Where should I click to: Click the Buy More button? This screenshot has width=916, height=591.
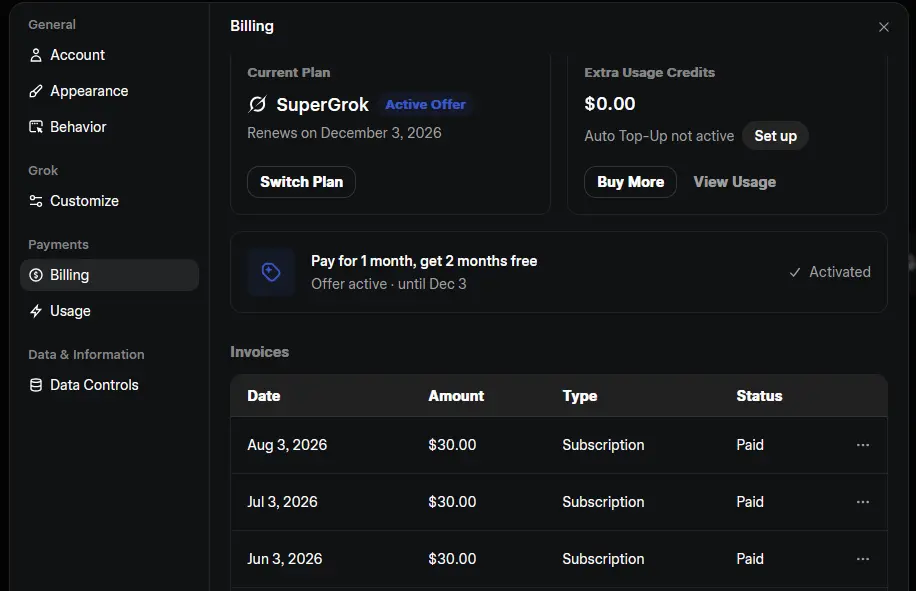coord(630,182)
